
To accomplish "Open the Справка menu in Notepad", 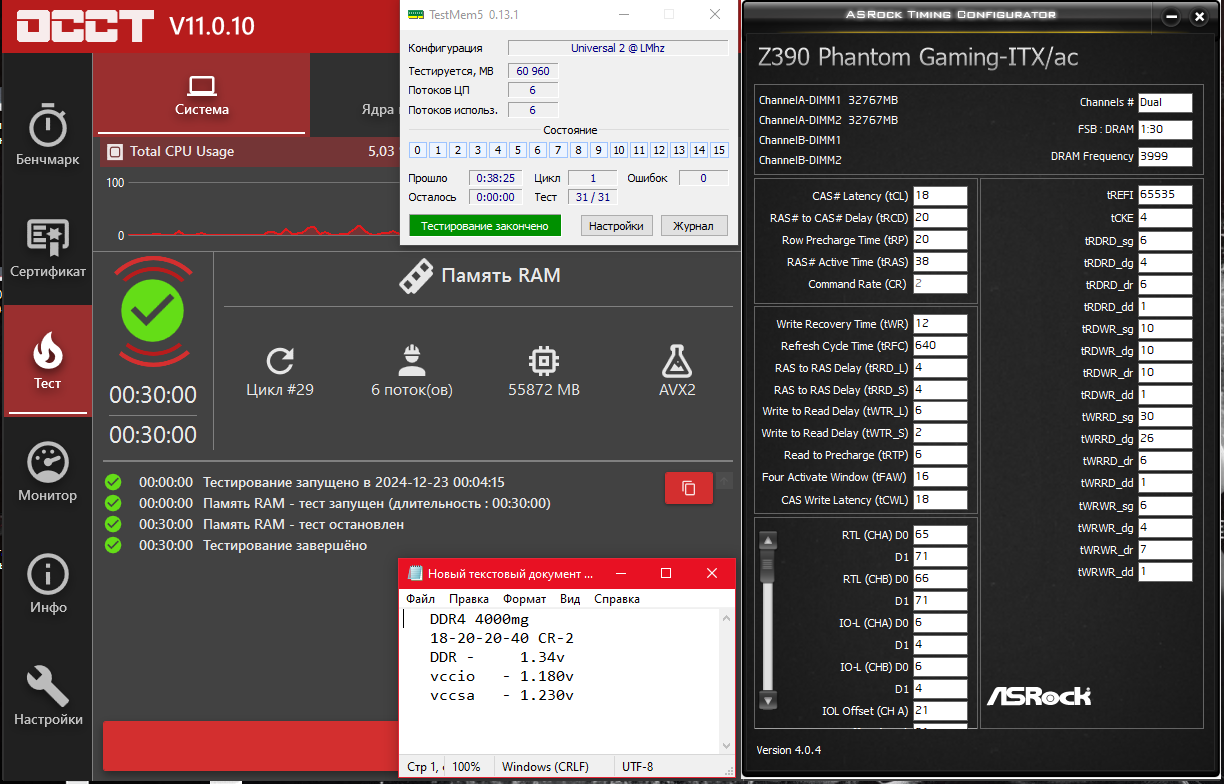I will (x=617, y=599).
